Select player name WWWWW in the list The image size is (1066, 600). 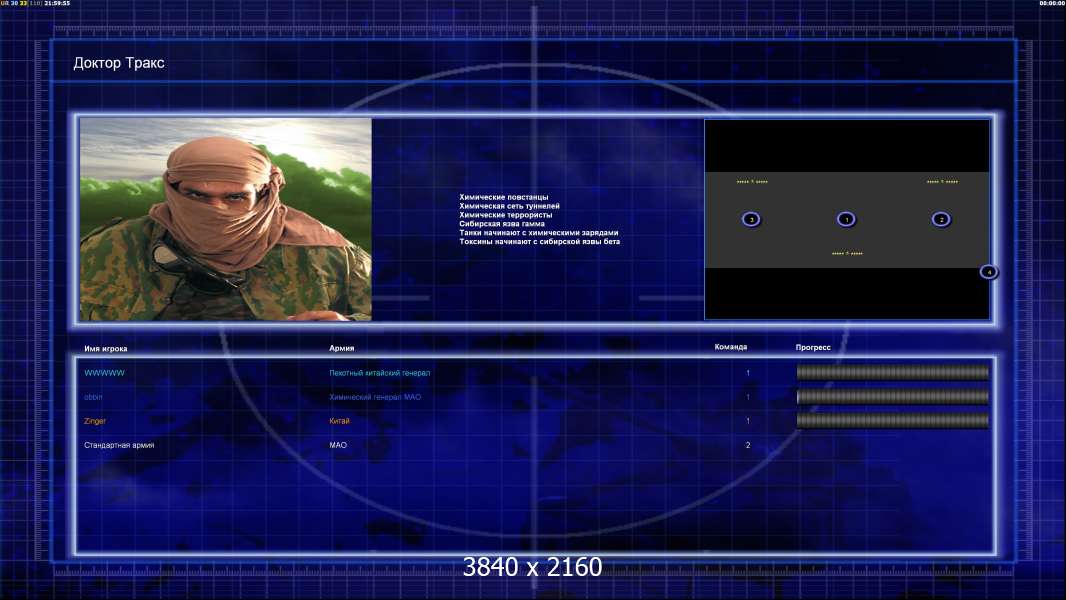point(105,373)
